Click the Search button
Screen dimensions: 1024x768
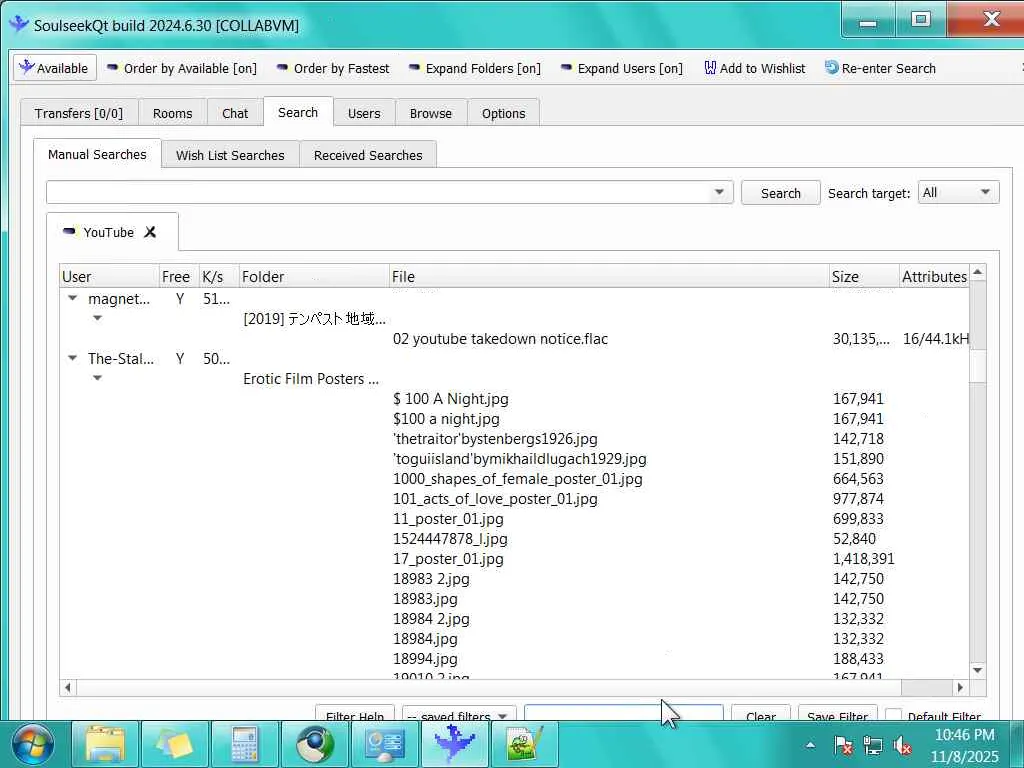780,193
